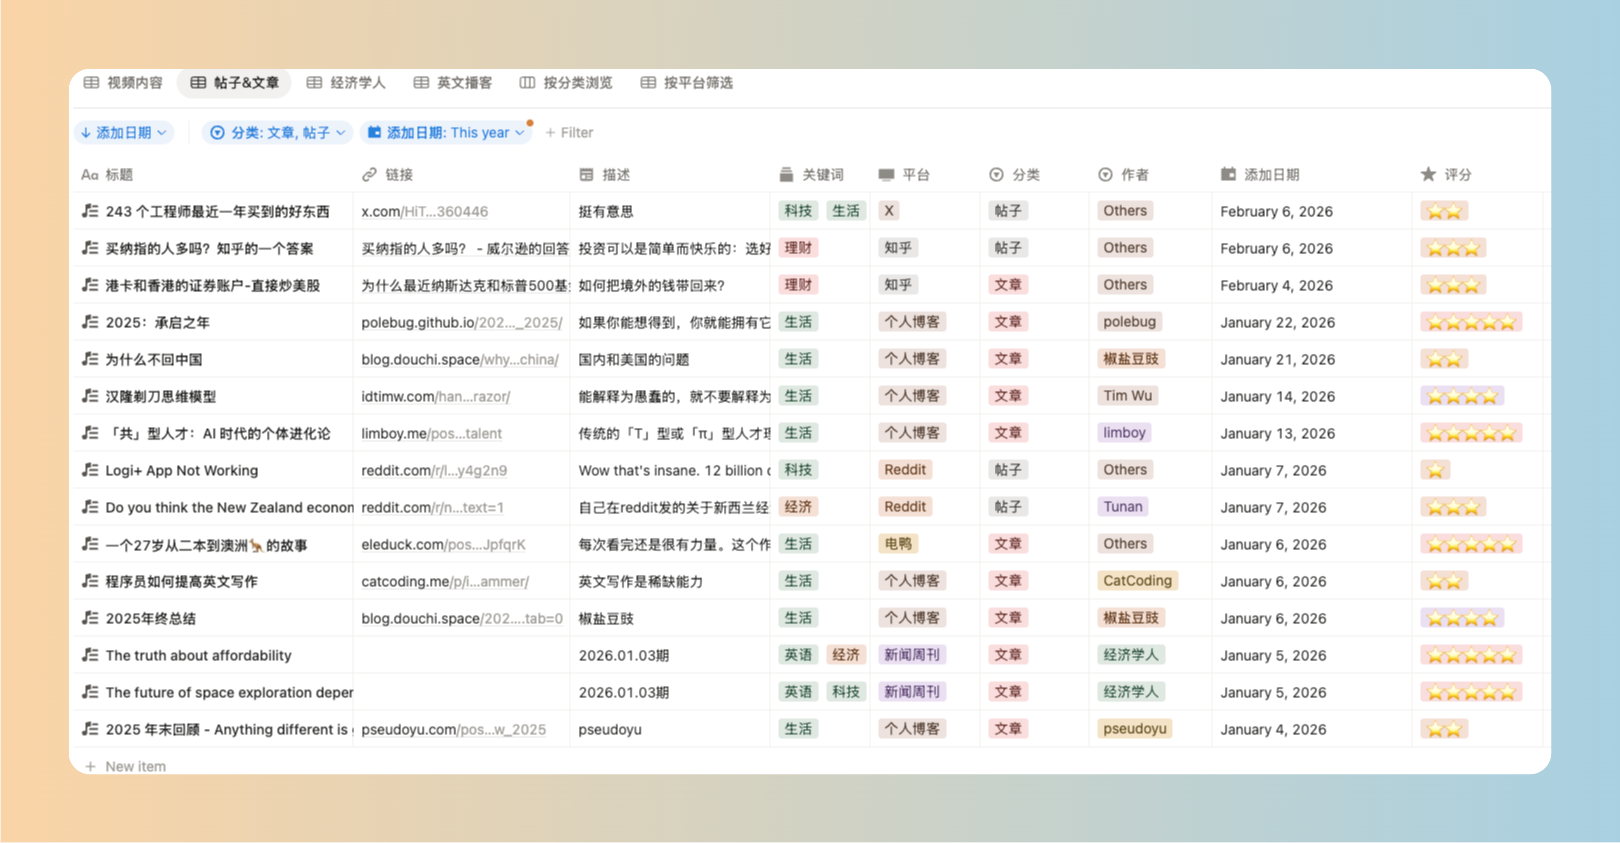Screen dimensions: 1620x843
Task: Select the 'Logi+ App Not Working' title cell
Action: coord(182,470)
